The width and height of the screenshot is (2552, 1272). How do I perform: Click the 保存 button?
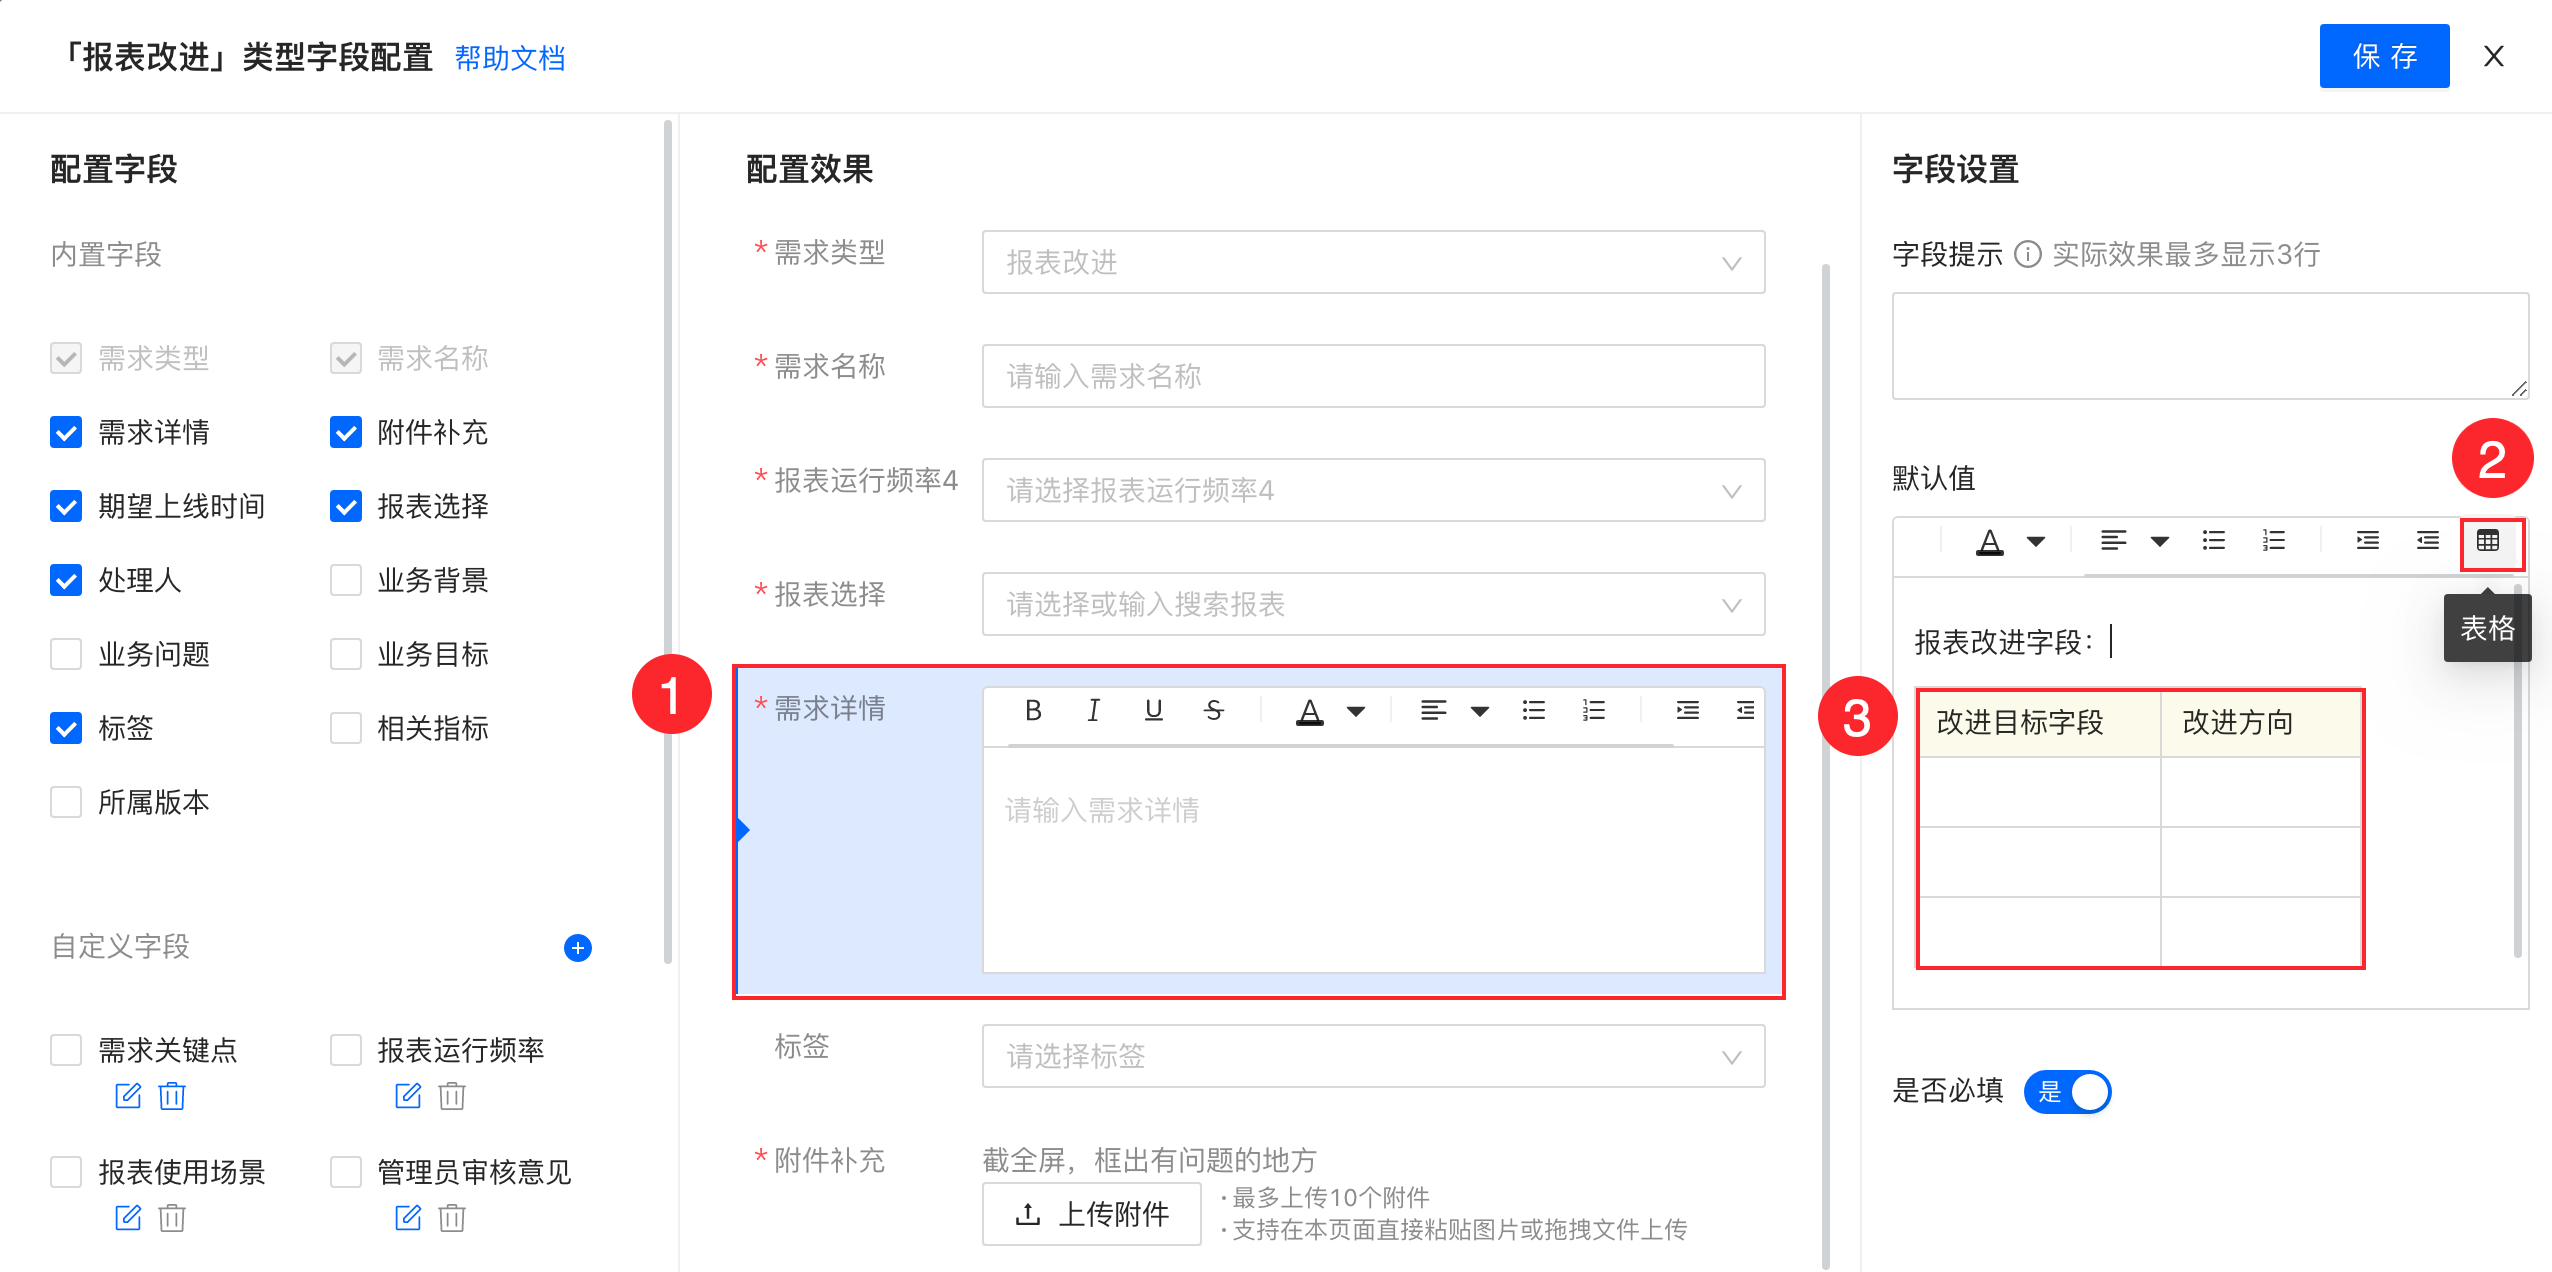pos(2383,57)
